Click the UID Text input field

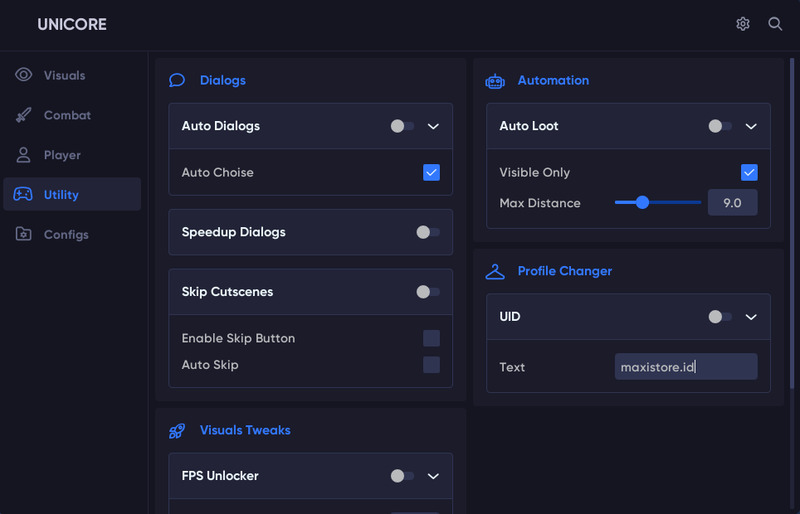[x=686, y=366]
